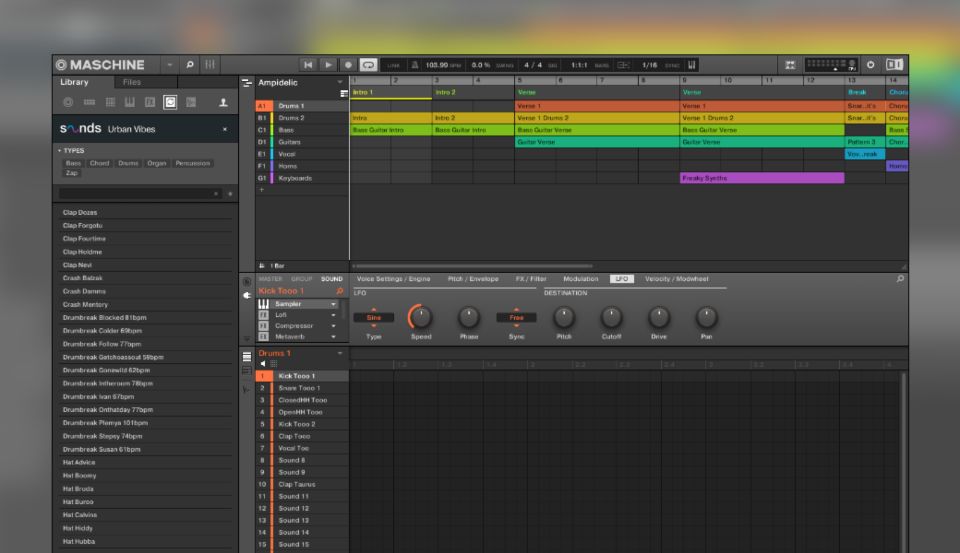Toggle the follow playhead icon
The width and height of the screenshot is (960, 553).
[x=623, y=65]
